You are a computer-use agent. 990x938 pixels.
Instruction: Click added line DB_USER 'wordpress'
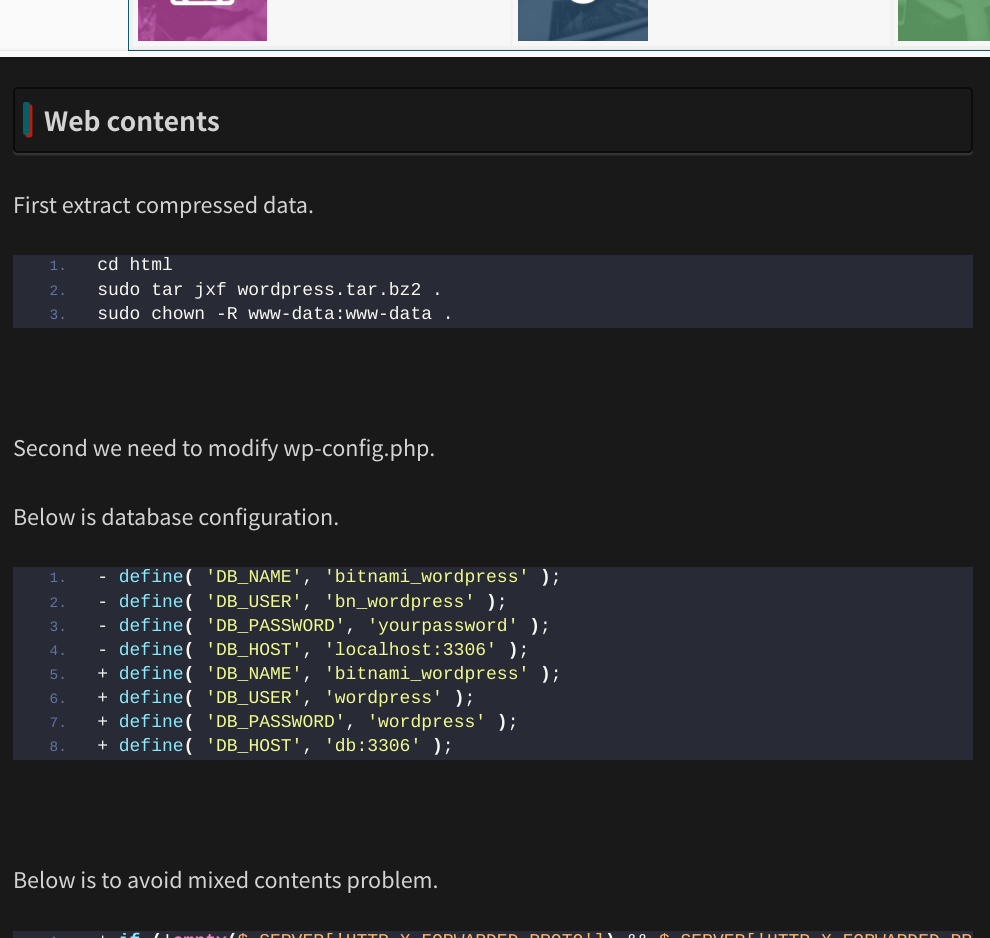(285, 698)
